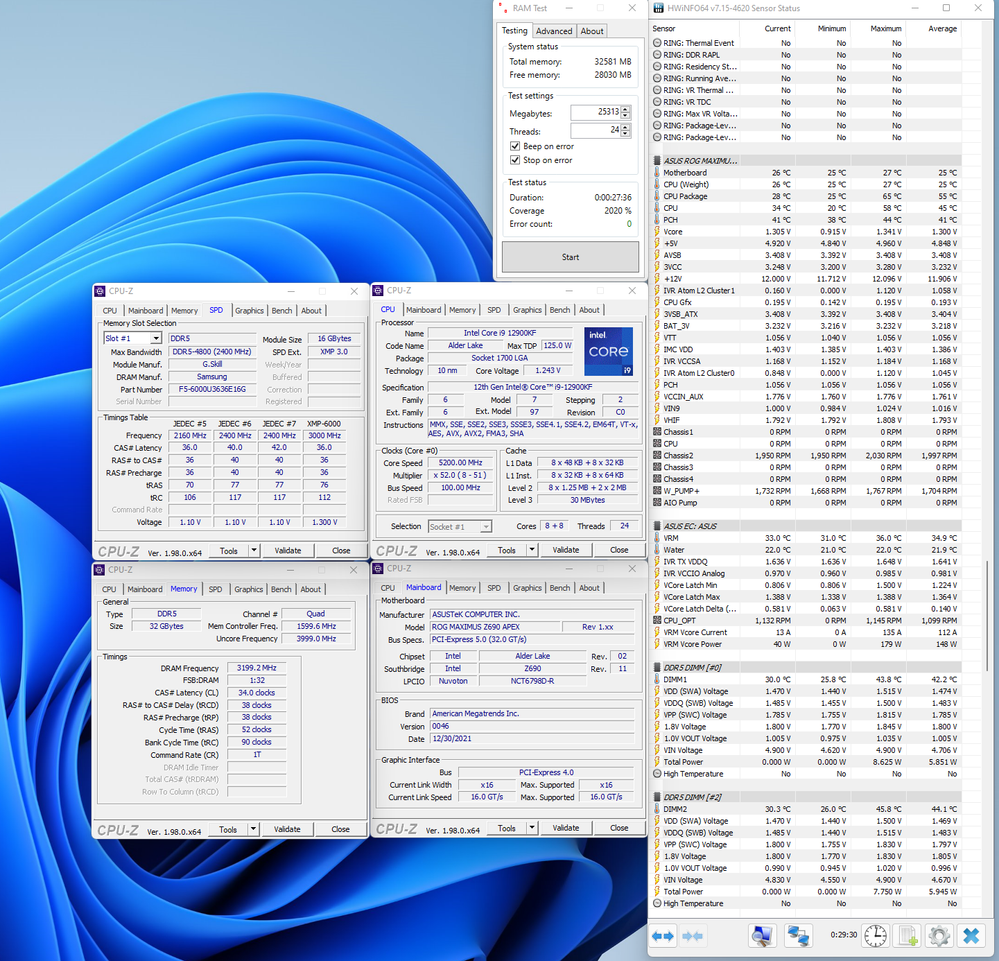Click the Threads spinner arrows
The width and height of the screenshot is (999, 961).
point(626,130)
